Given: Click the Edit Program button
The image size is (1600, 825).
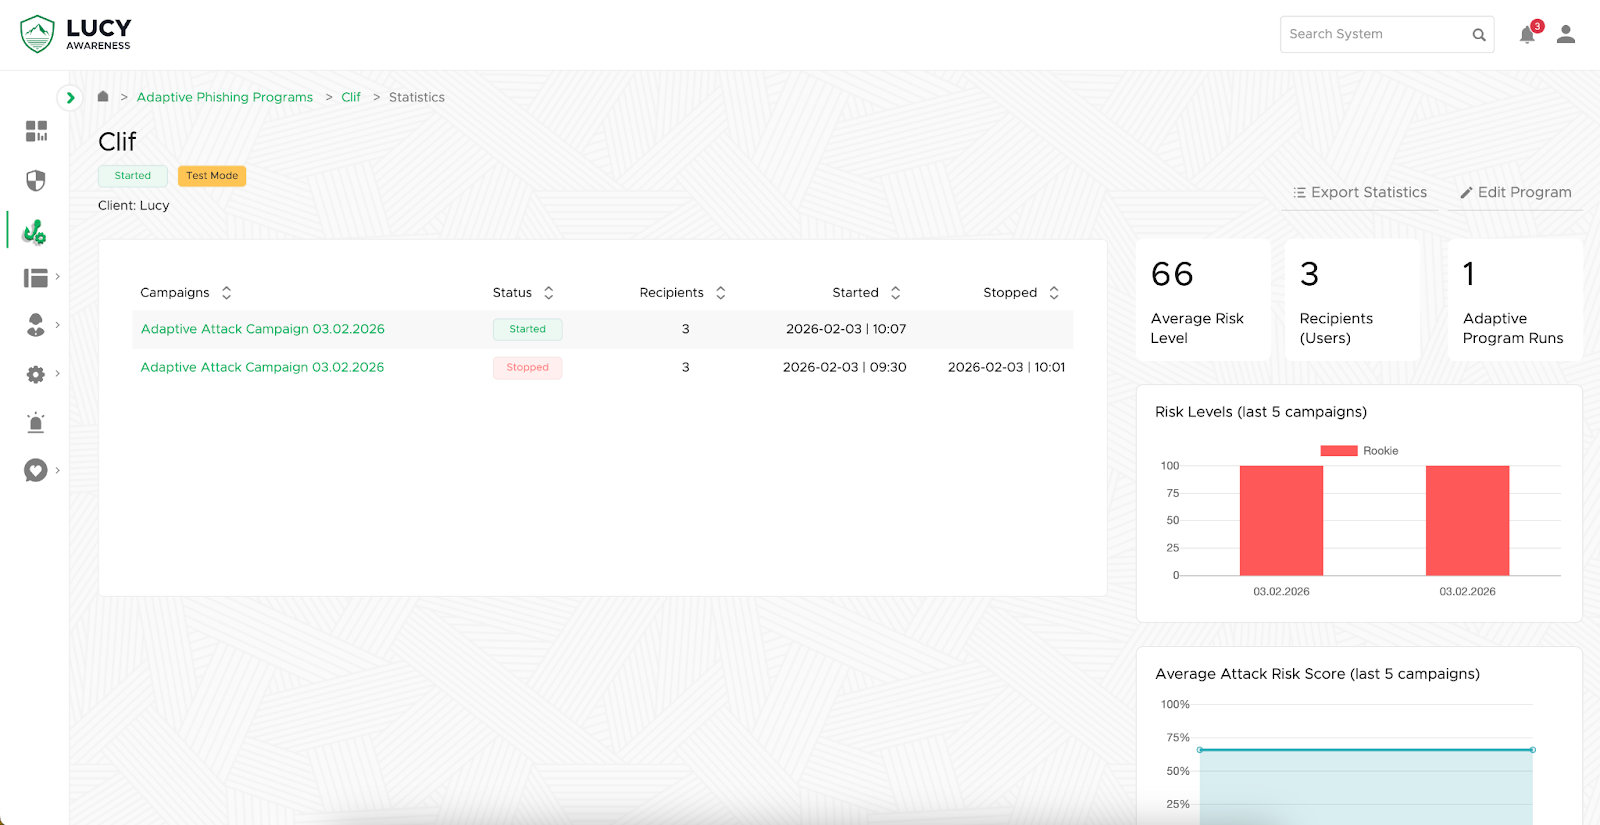Looking at the screenshot, I should click(x=1515, y=192).
